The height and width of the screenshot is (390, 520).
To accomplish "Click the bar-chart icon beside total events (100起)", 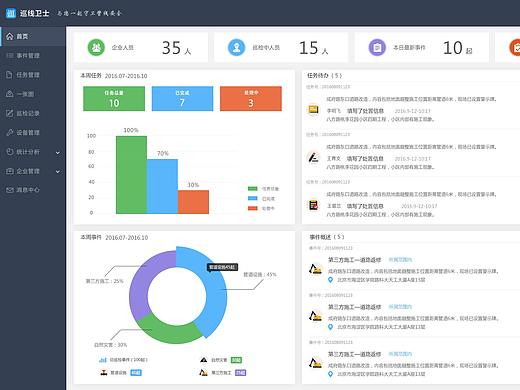I will 103,360.
